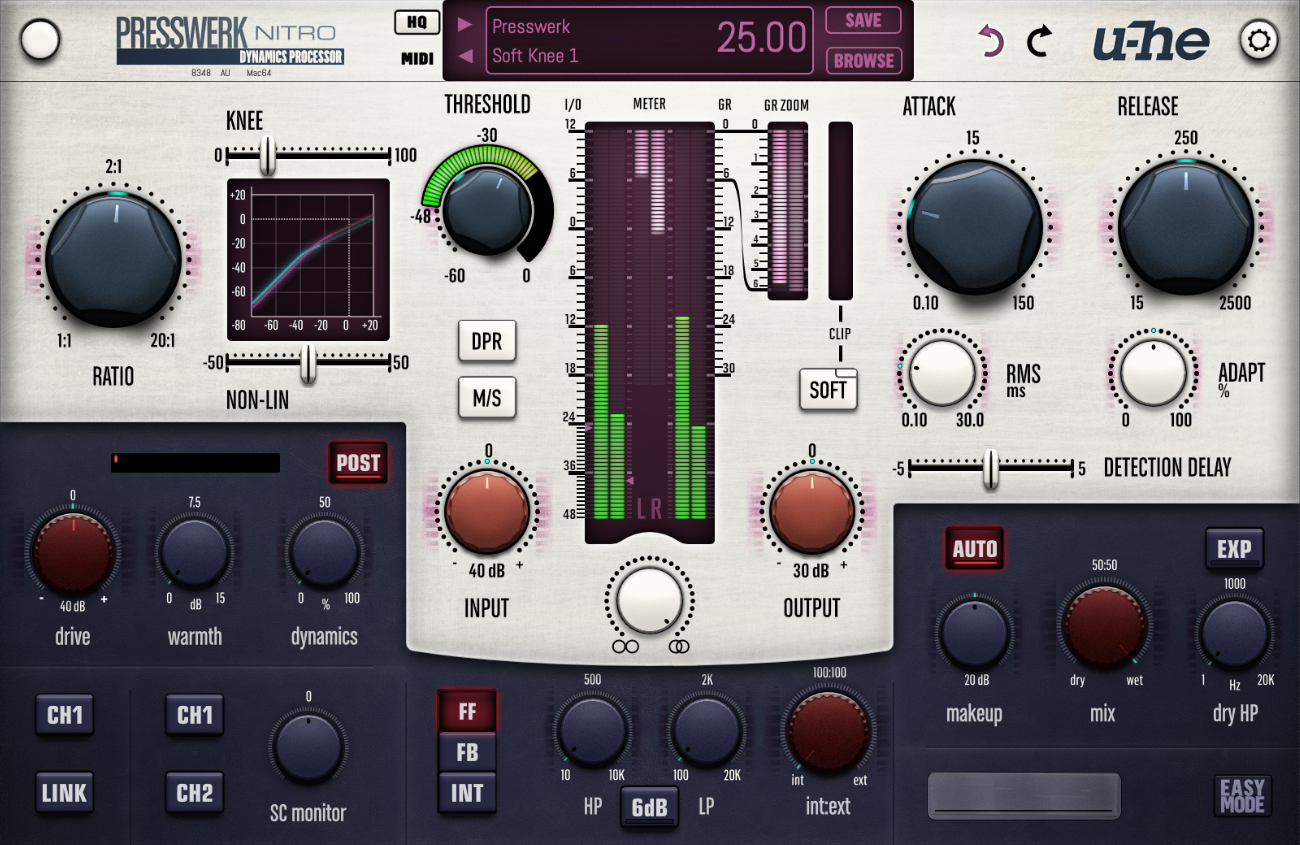Click the black saturation meter display
Image resolution: width=1300 pixels, height=845 pixels.
[195, 463]
